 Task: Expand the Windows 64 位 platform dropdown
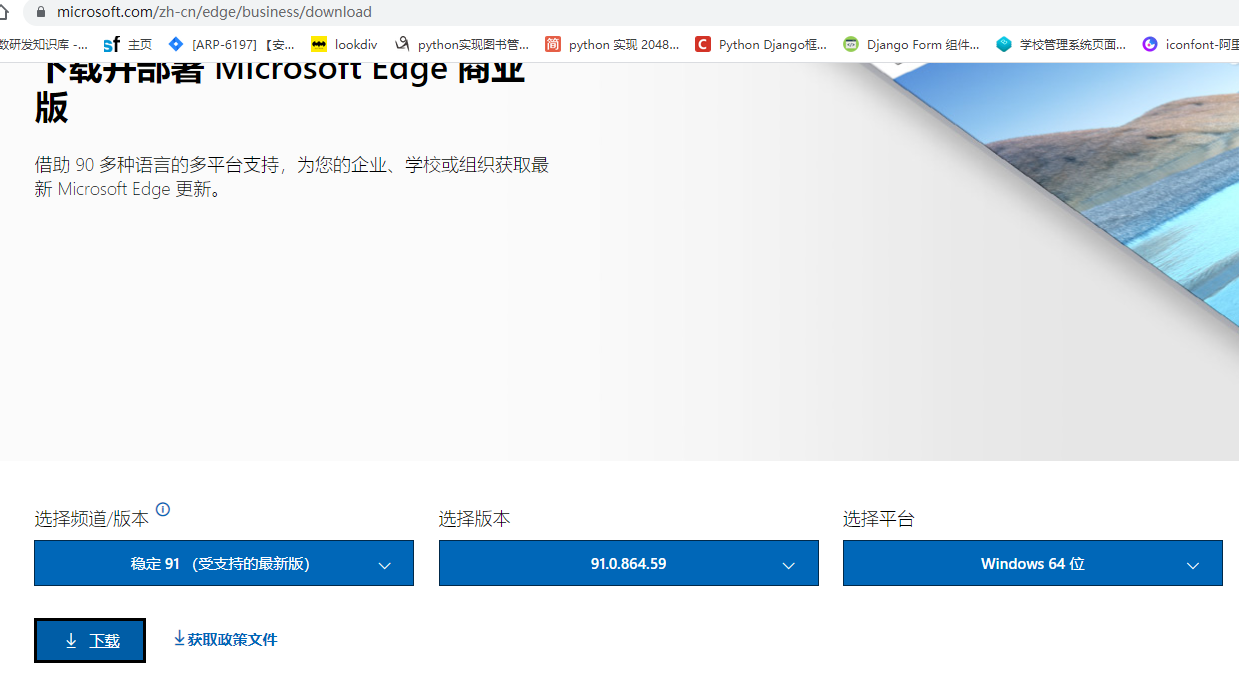pyautogui.click(x=1032, y=563)
